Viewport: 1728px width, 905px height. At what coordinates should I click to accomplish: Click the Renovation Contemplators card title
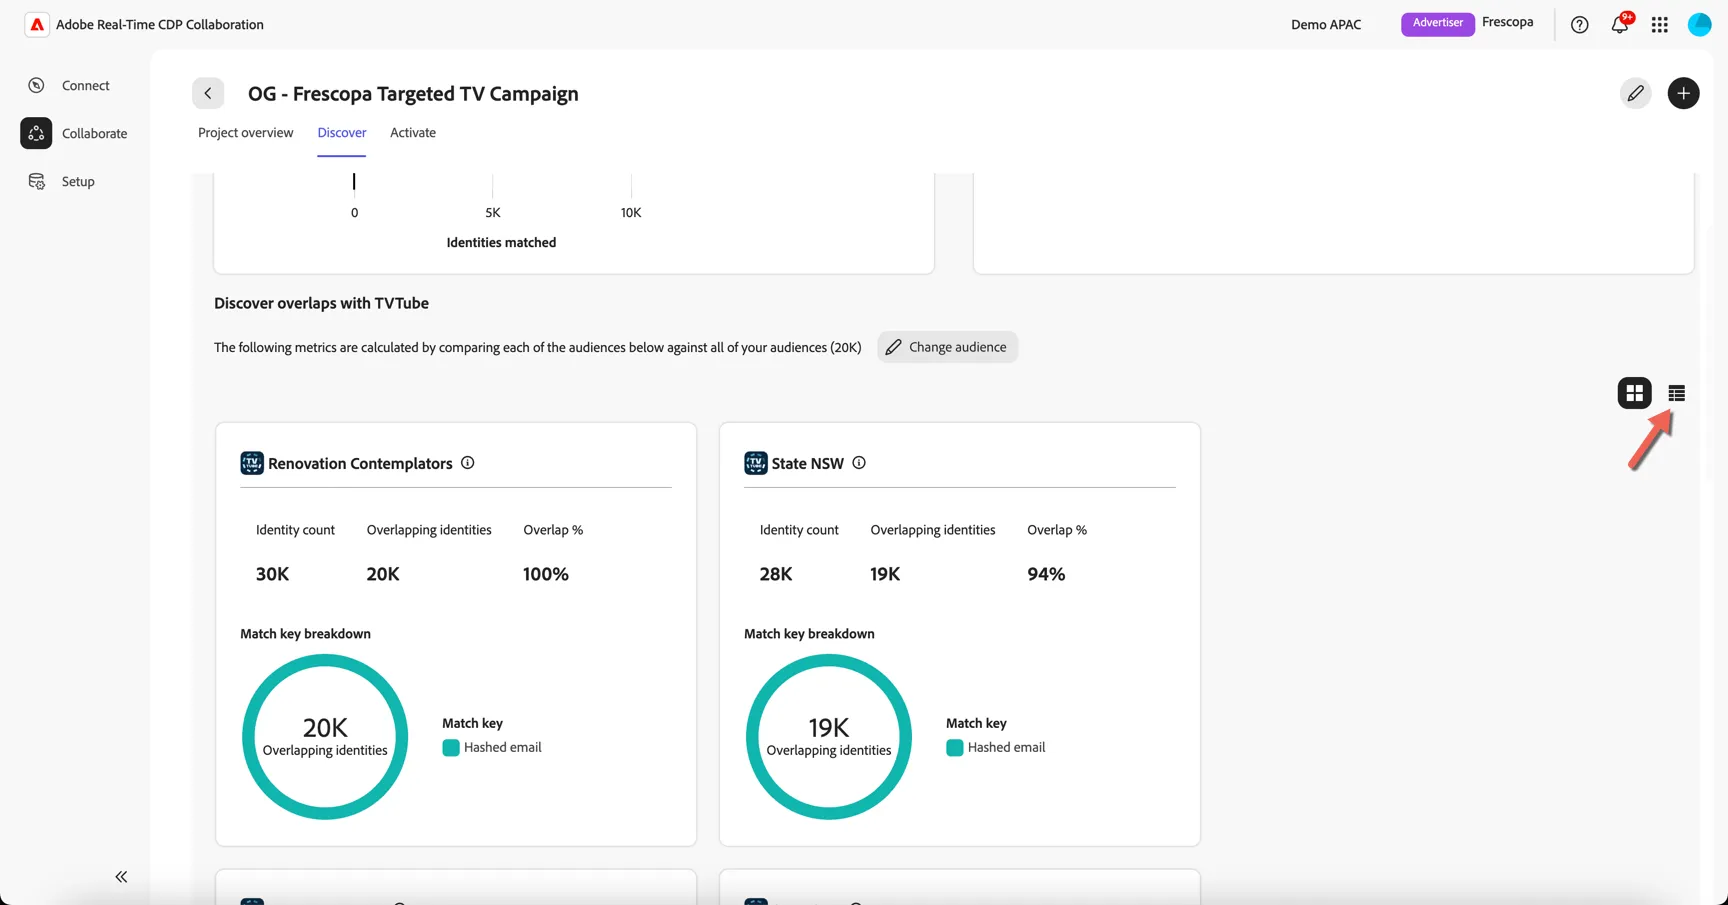click(360, 463)
